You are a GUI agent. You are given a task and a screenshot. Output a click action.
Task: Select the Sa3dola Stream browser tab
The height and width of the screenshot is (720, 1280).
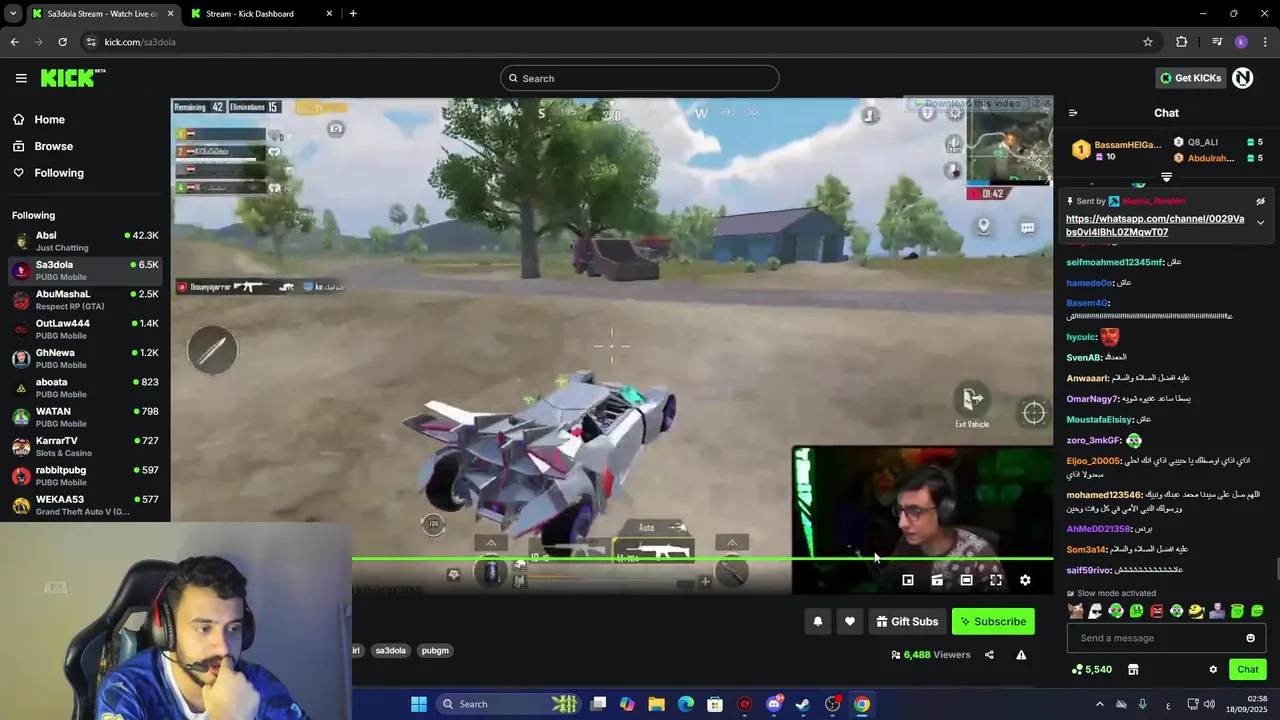coord(102,14)
